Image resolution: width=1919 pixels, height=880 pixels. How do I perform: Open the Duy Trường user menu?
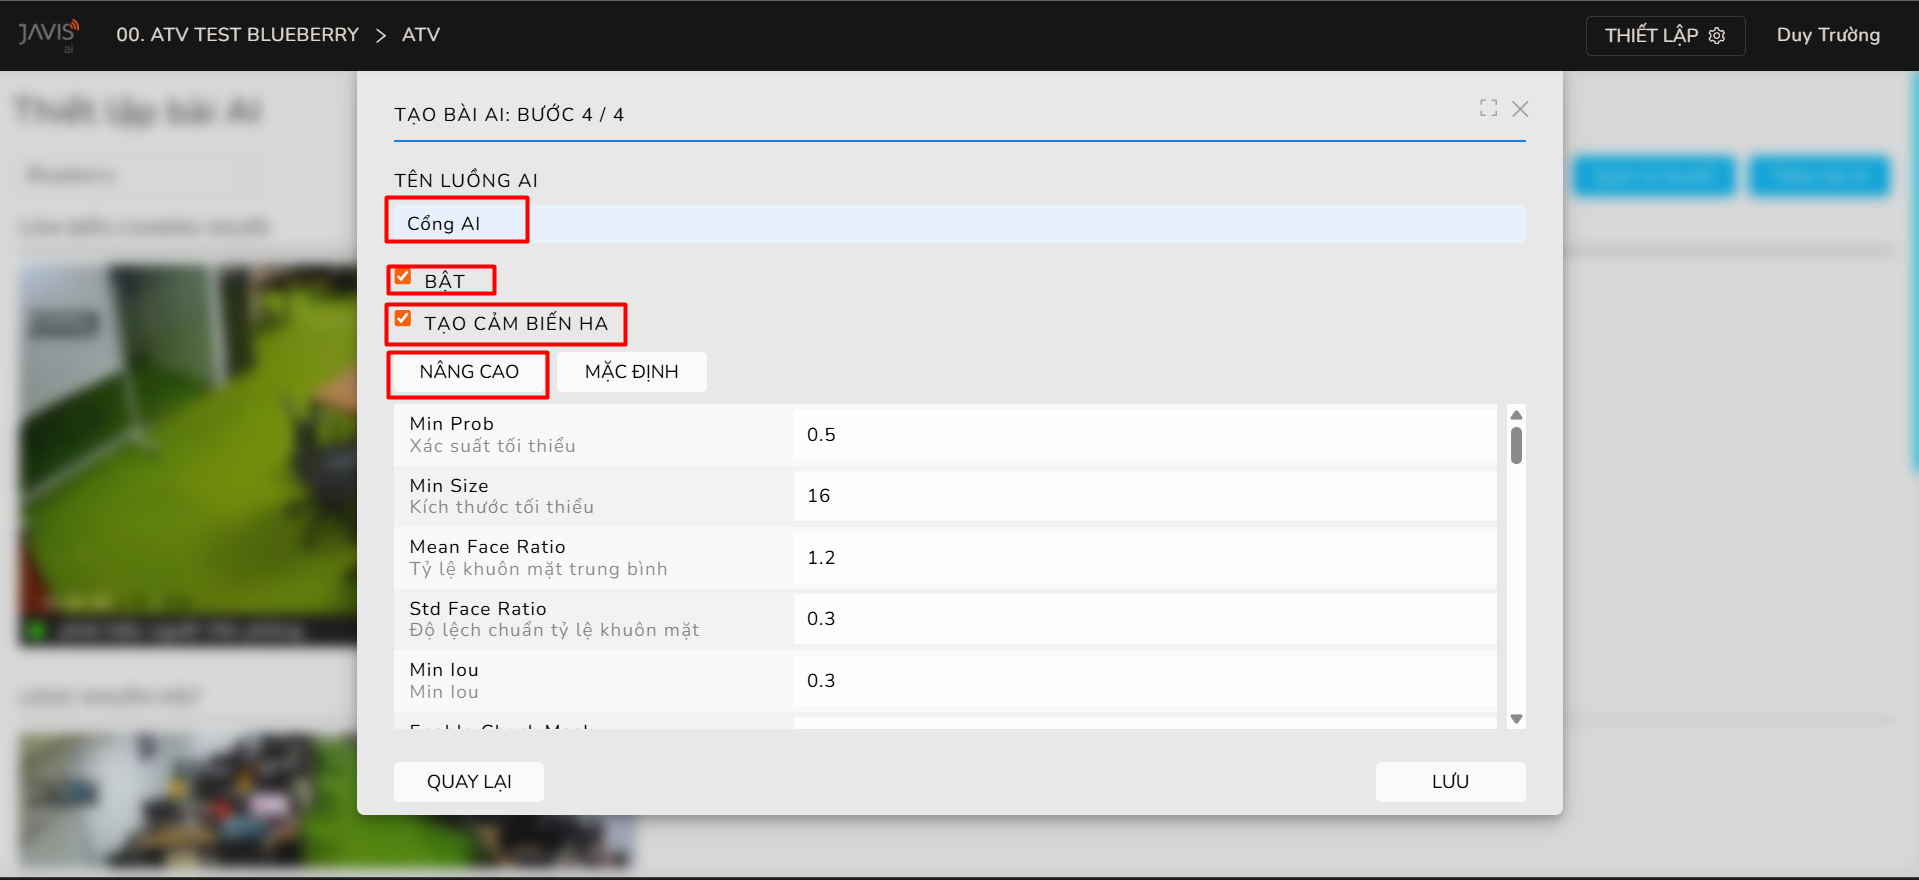1827,35
